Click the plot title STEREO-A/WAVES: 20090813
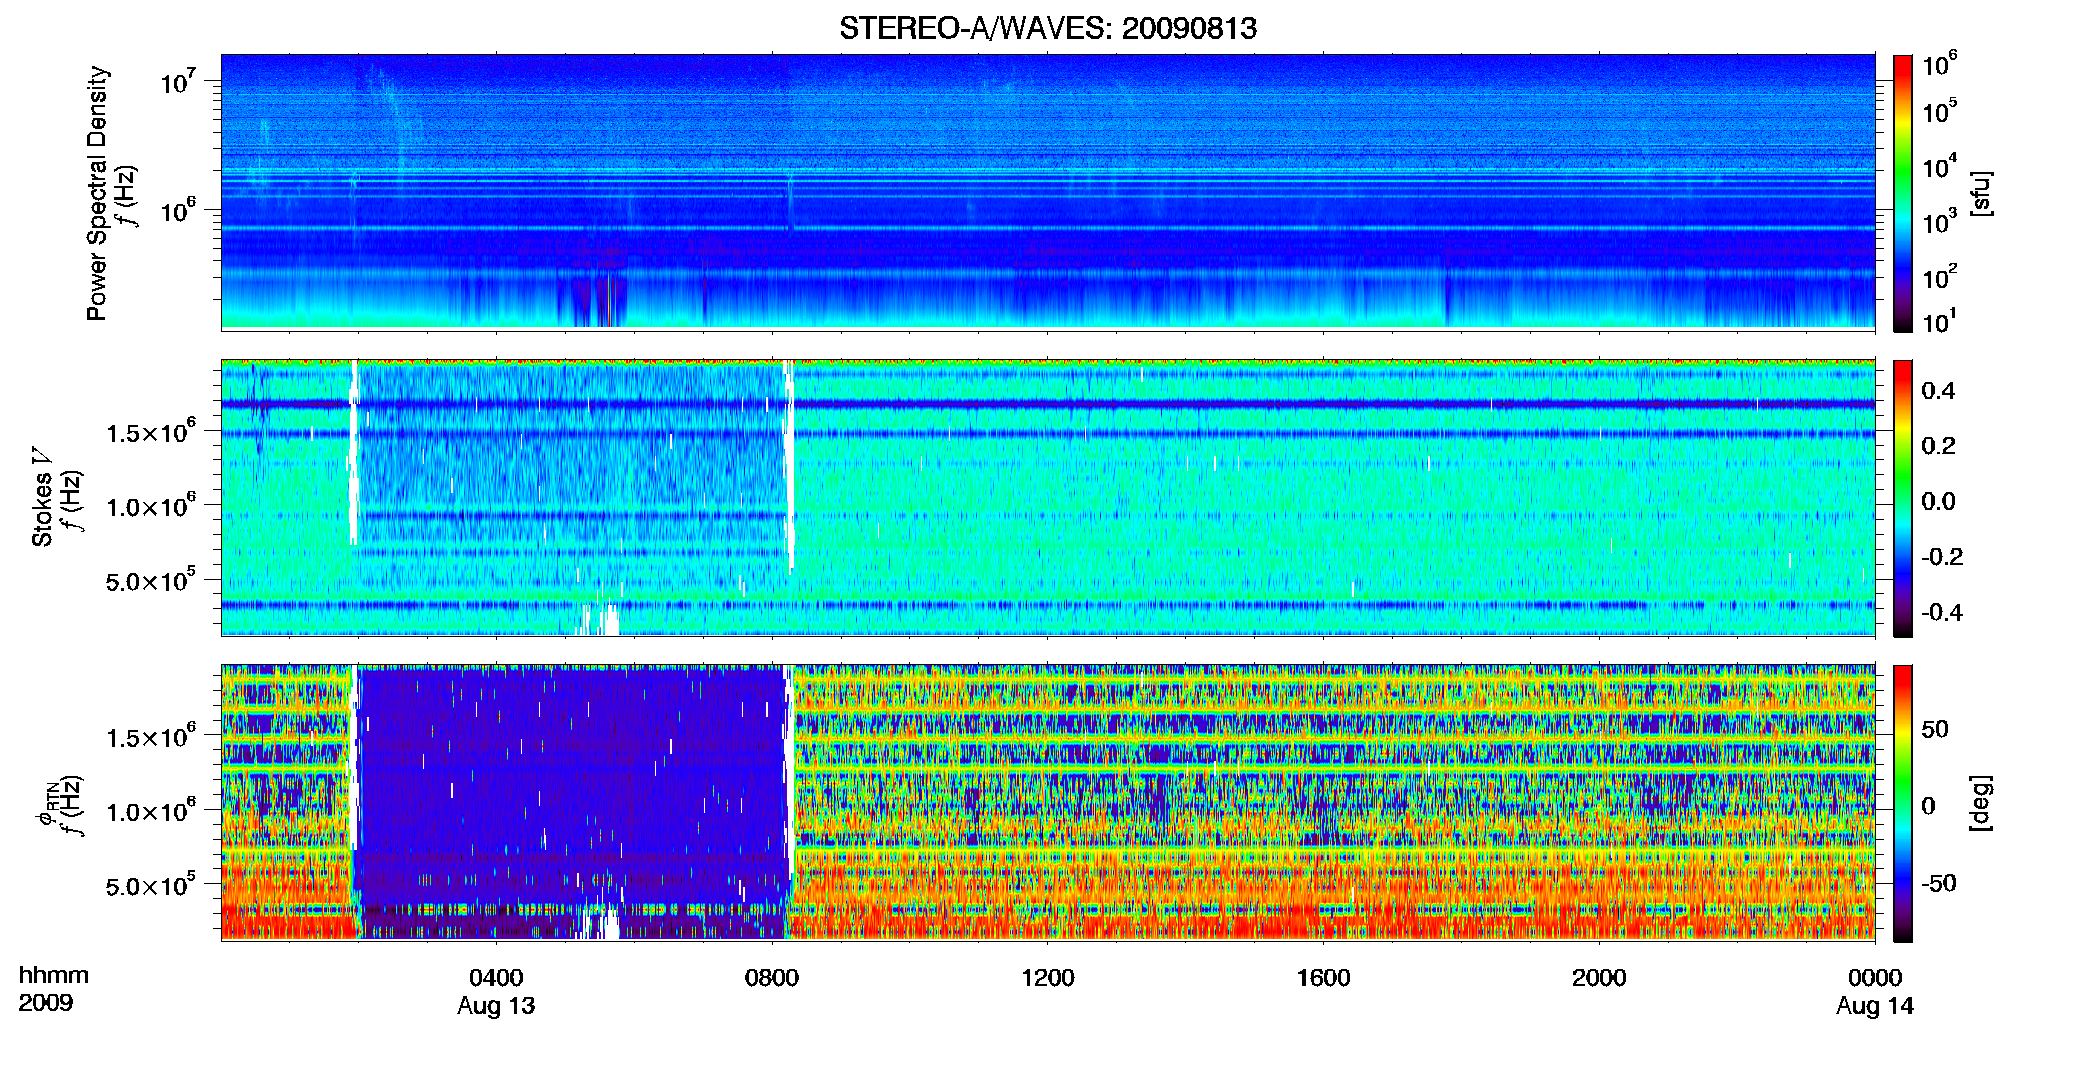2096x1080 pixels. [x=1048, y=28]
